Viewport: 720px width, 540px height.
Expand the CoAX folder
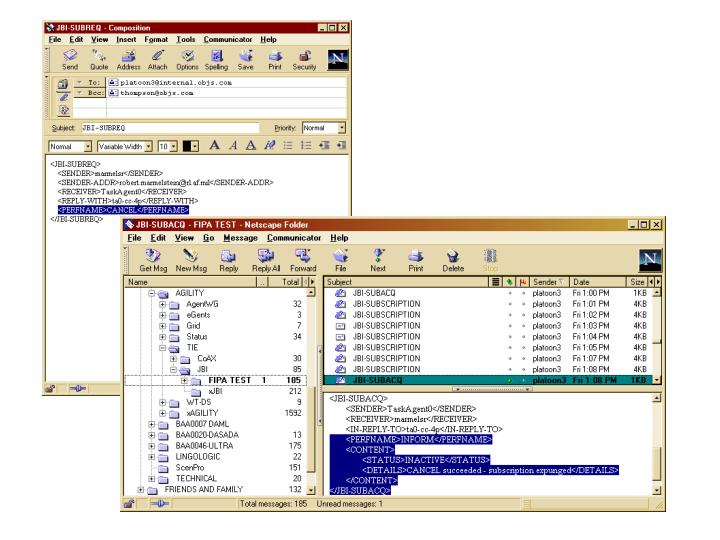point(174,358)
